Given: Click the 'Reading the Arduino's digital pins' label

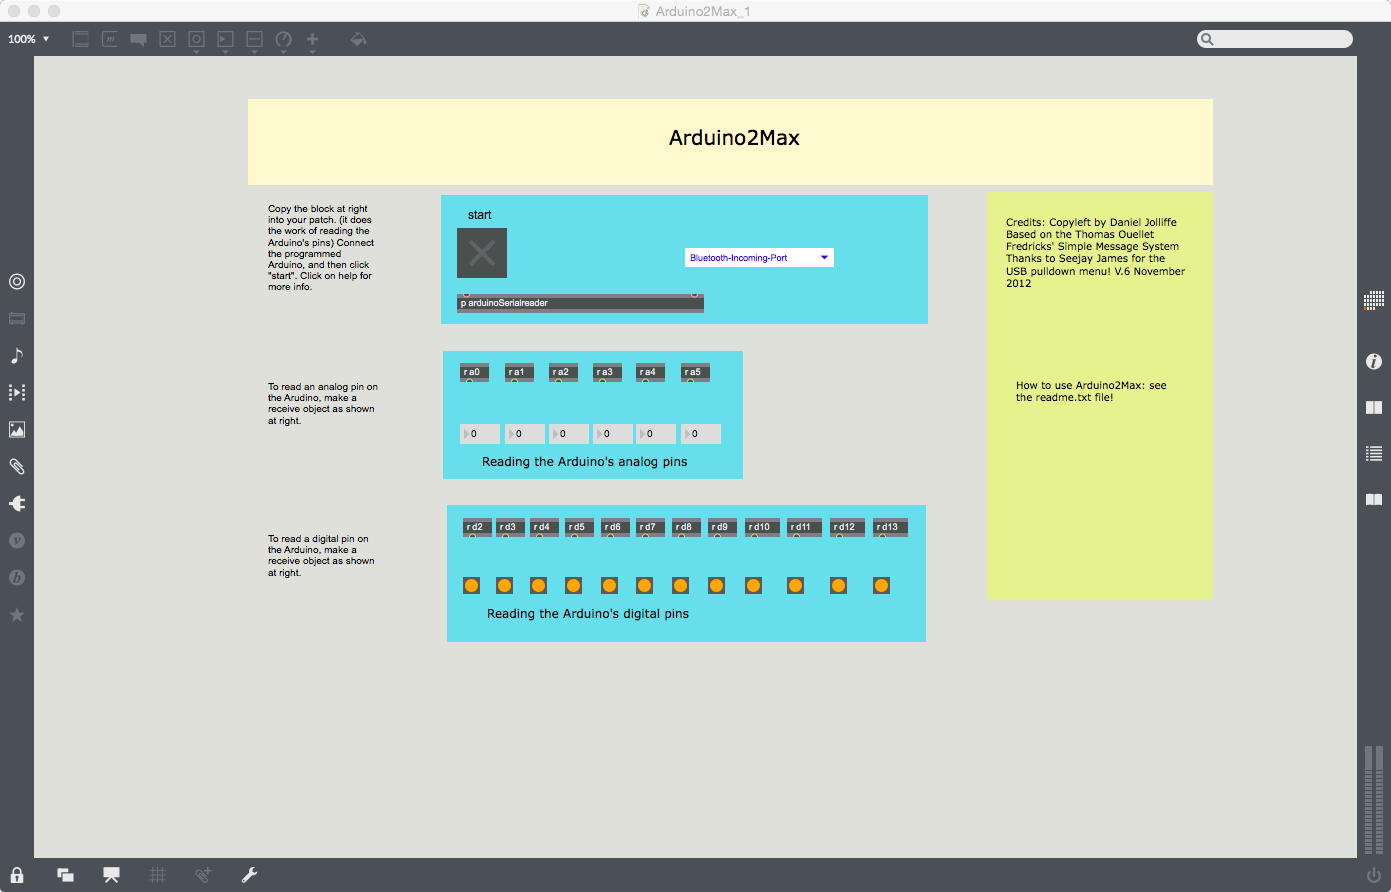Looking at the screenshot, I should 588,614.
